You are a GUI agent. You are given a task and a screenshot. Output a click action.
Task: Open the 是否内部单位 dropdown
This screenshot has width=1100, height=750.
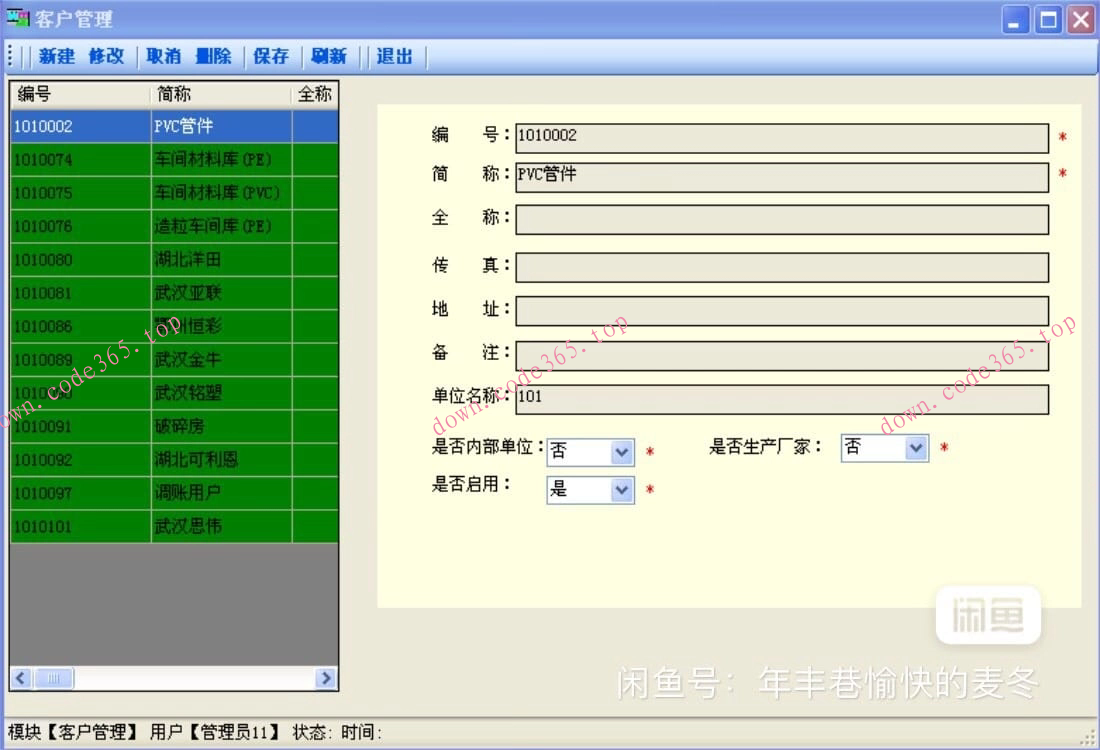click(622, 453)
